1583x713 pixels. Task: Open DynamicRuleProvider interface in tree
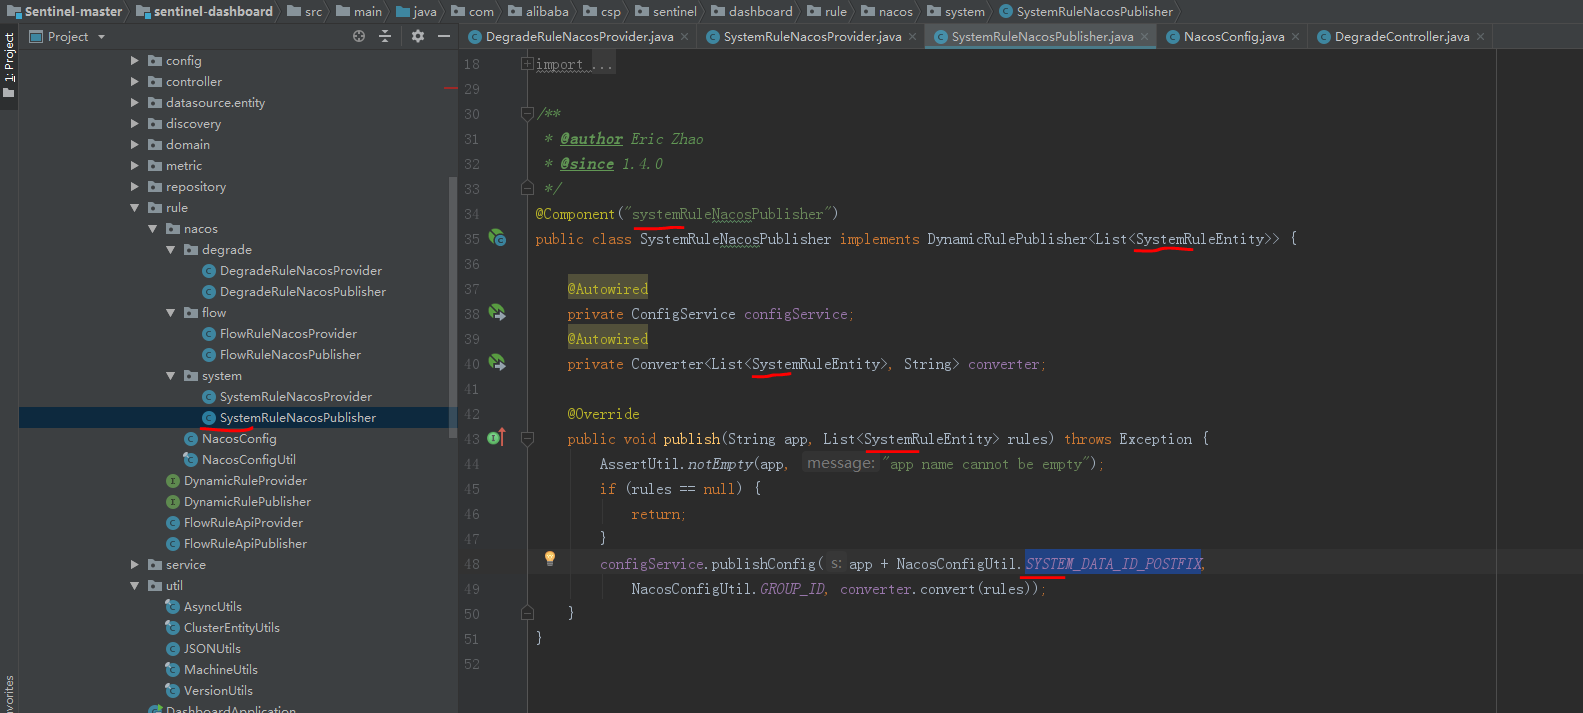pos(236,481)
